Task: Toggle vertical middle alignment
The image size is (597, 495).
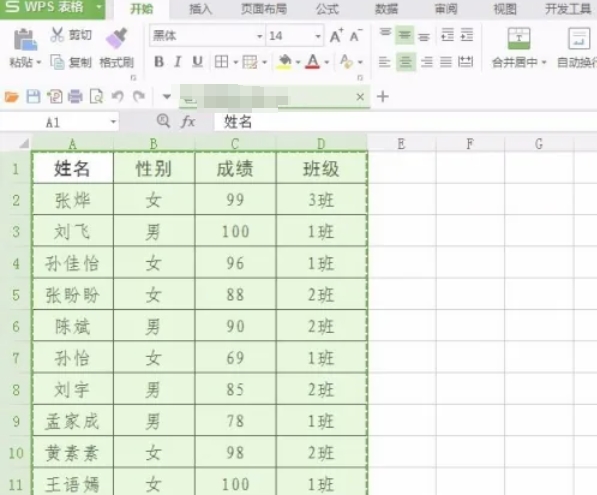Action: pos(404,35)
